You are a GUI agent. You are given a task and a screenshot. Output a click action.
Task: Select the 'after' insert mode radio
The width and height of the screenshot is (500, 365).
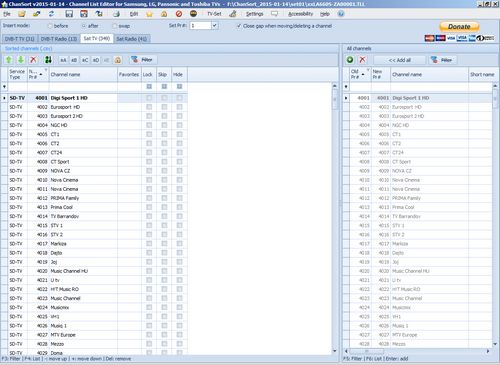[84, 26]
